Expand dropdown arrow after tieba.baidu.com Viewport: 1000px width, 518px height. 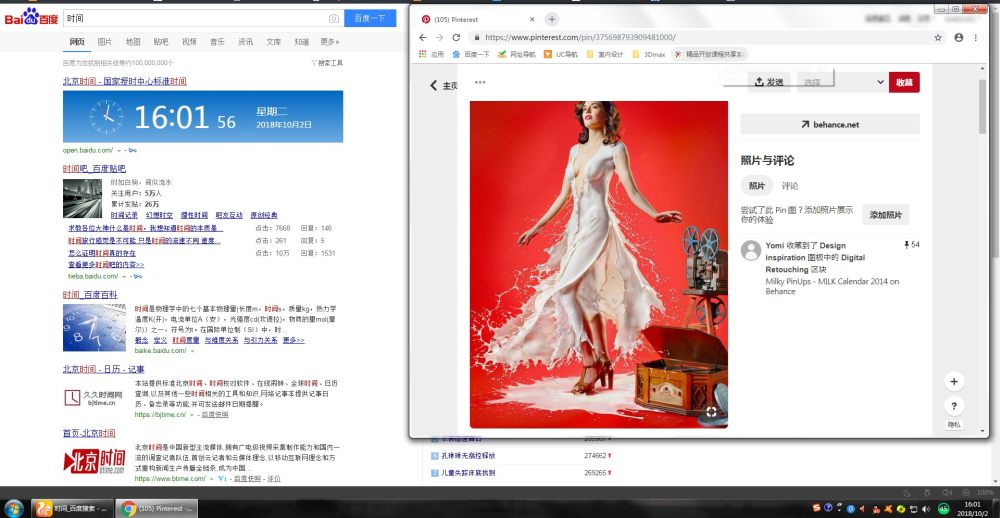tap(125, 276)
